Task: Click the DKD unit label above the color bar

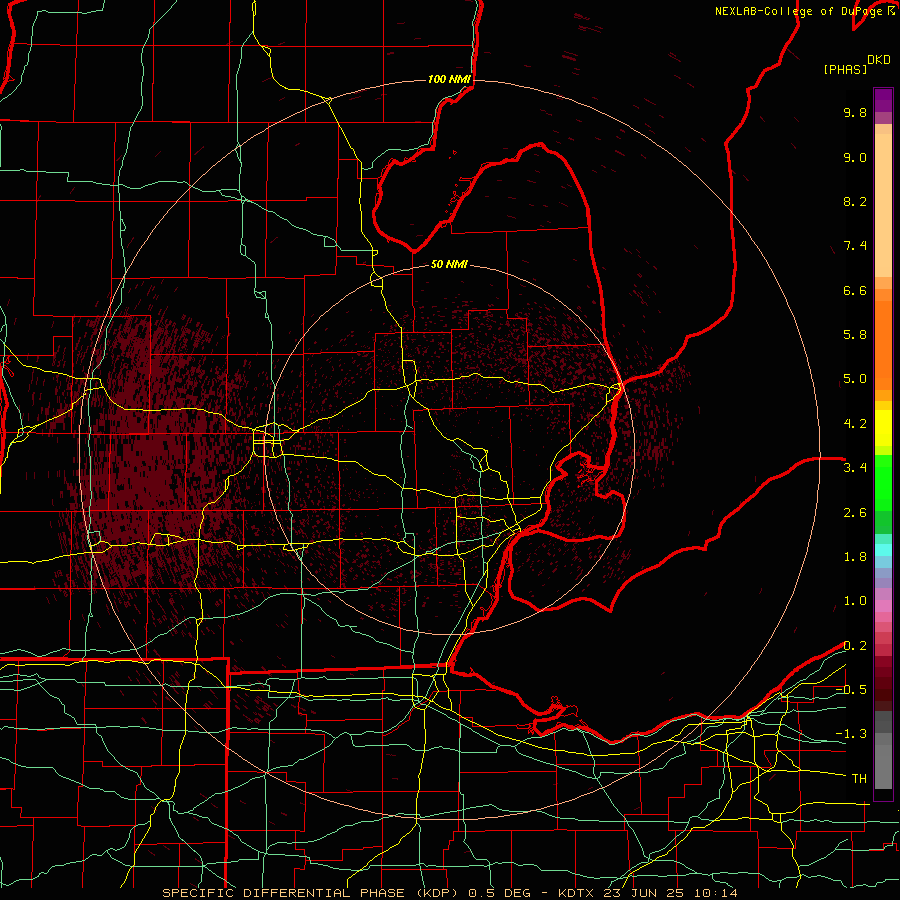Action: (x=878, y=60)
